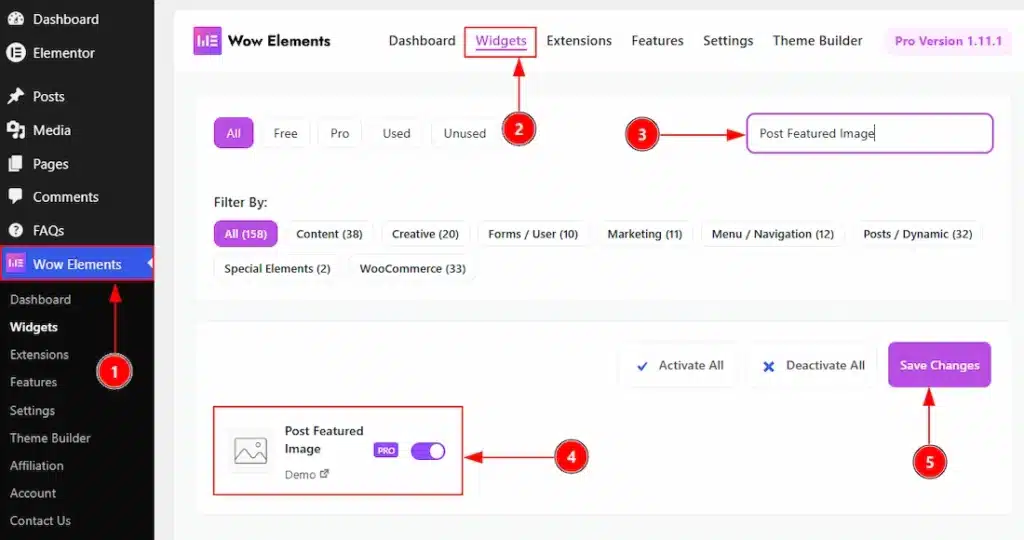
Task: Filter by Special Elements (2)
Action: (x=277, y=268)
